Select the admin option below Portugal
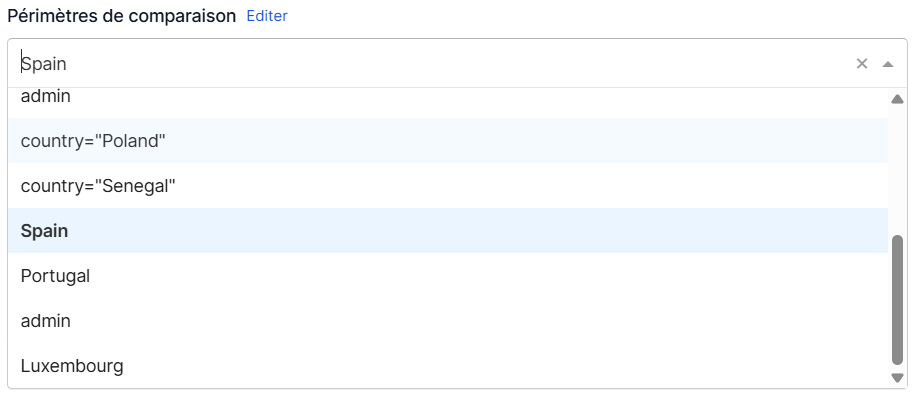The width and height of the screenshot is (915, 400). click(x=46, y=321)
